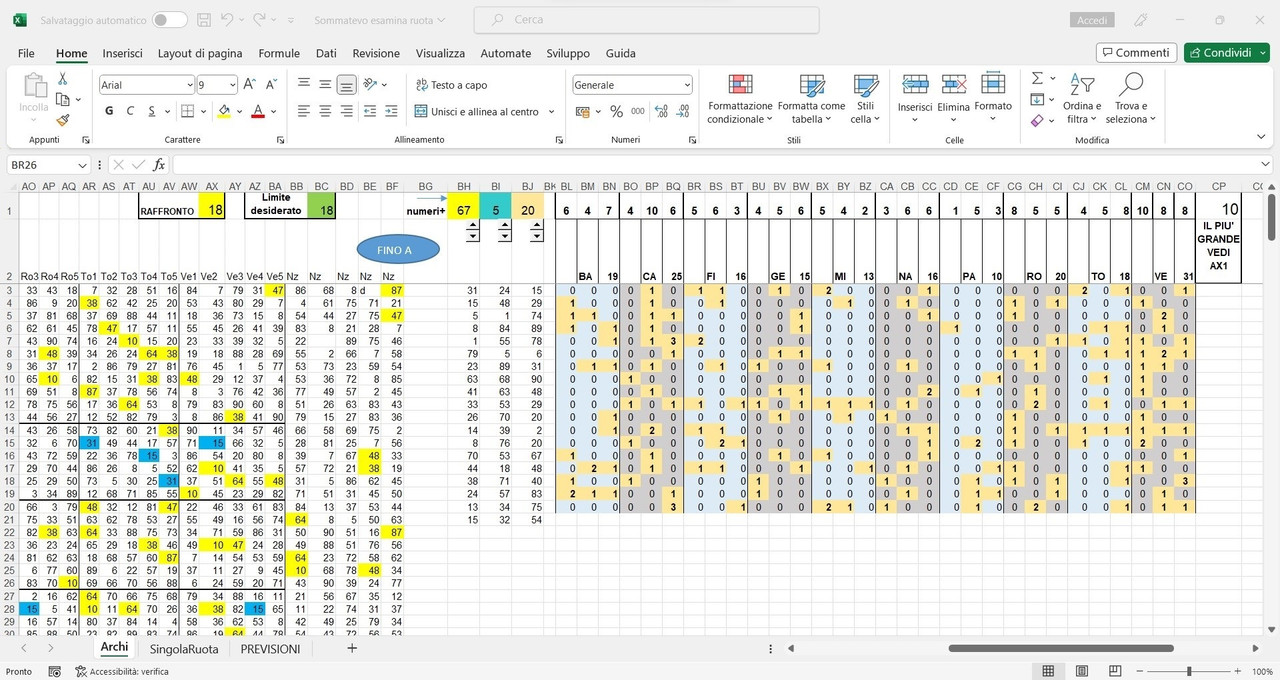
Task: Click Formato cells button
Action: click(x=993, y=98)
